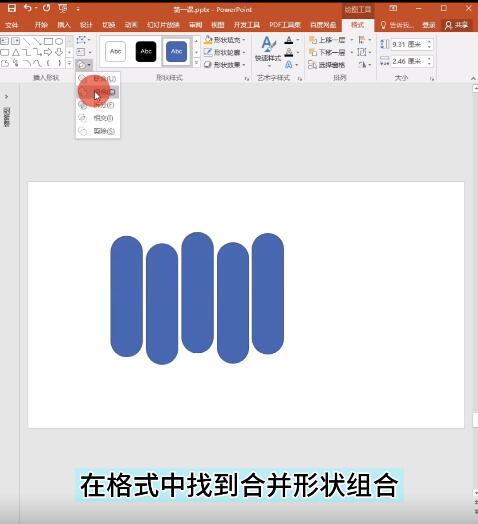Open the text fill color A dropdown
Viewport: 478px width, 524px height.
click(292, 40)
